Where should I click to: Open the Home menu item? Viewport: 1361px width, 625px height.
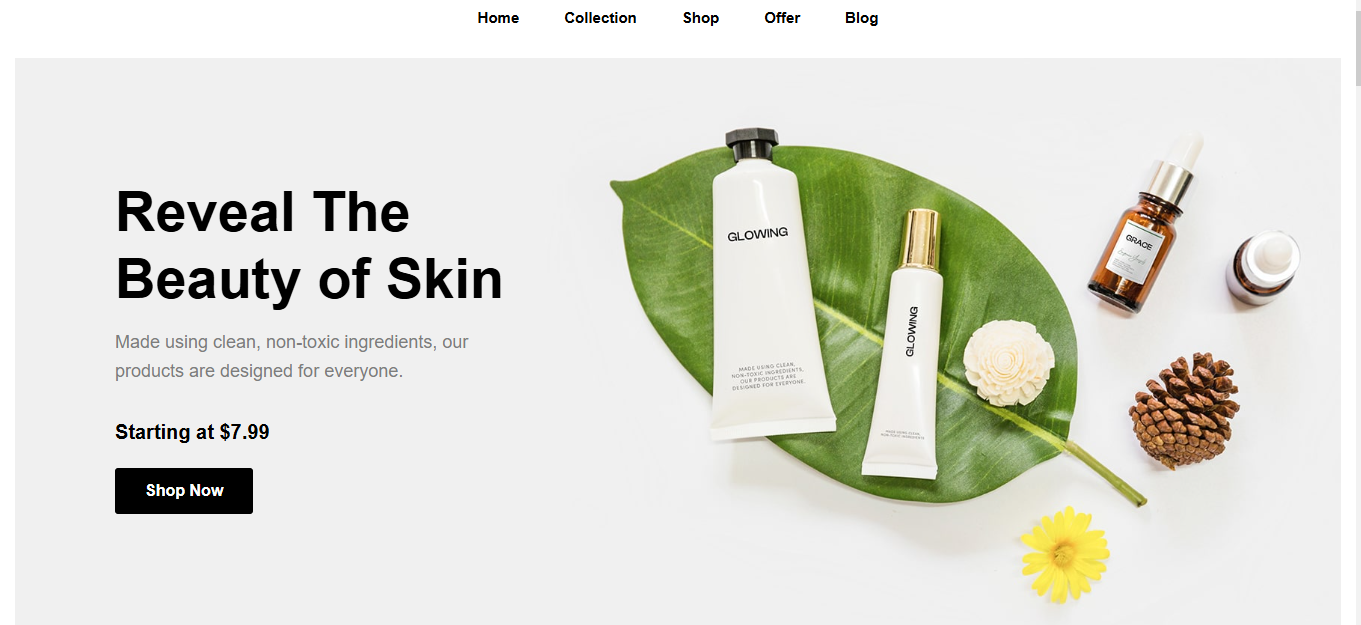pyautogui.click(x=498, y=18)
